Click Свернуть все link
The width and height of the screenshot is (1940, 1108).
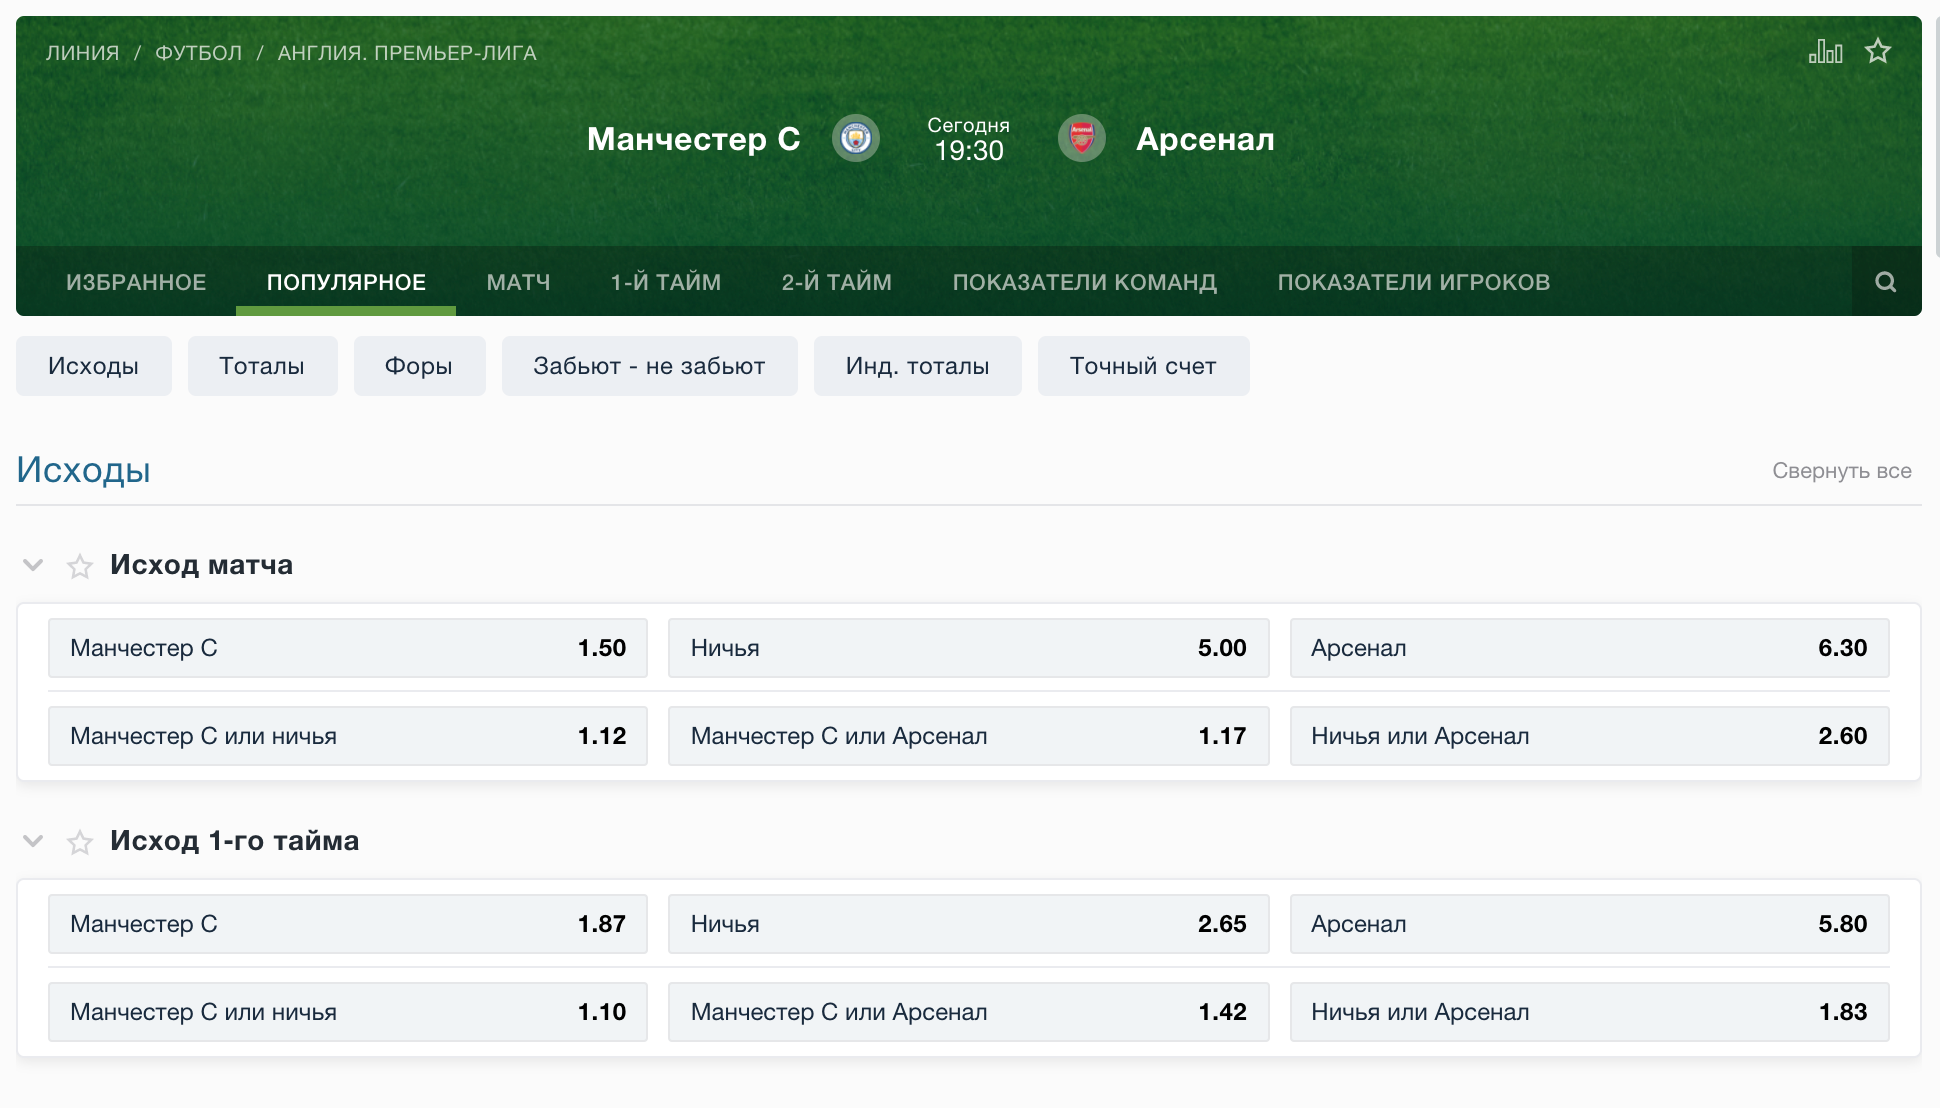1842,471
